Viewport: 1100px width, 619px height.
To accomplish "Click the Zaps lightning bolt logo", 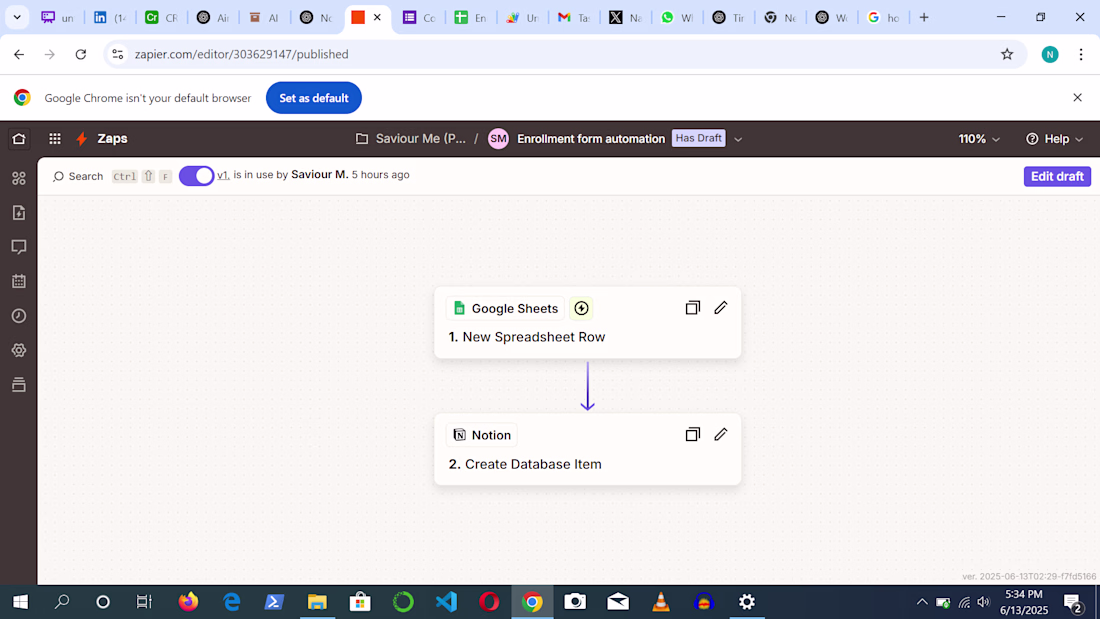I will pos(81,139).
